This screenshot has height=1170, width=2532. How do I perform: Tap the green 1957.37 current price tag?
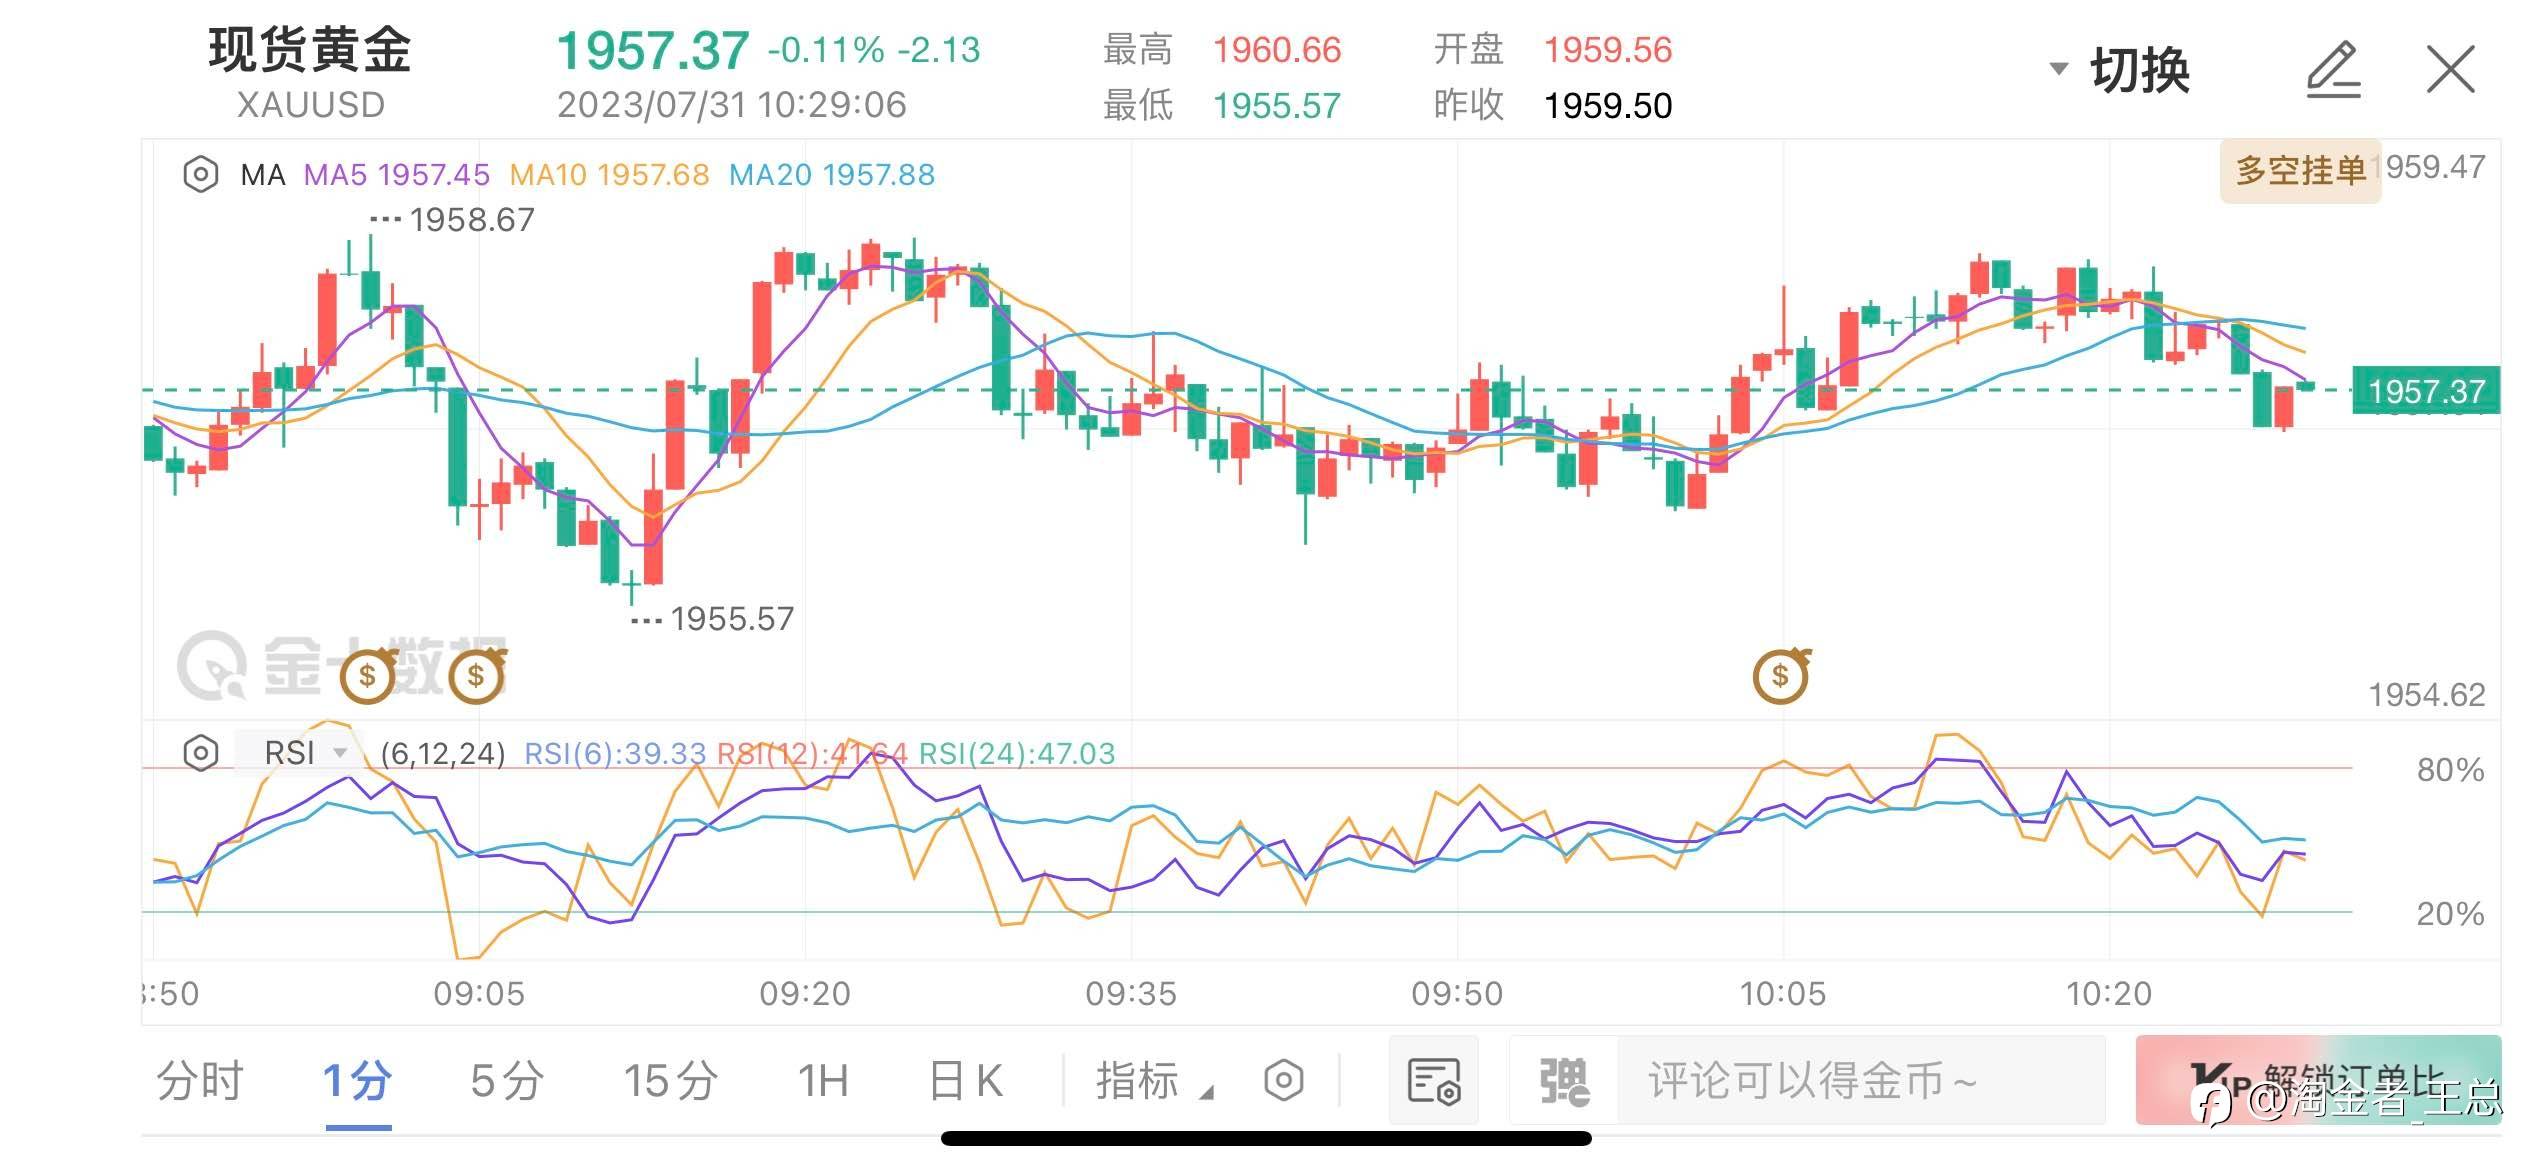(x=2425, y=391)
